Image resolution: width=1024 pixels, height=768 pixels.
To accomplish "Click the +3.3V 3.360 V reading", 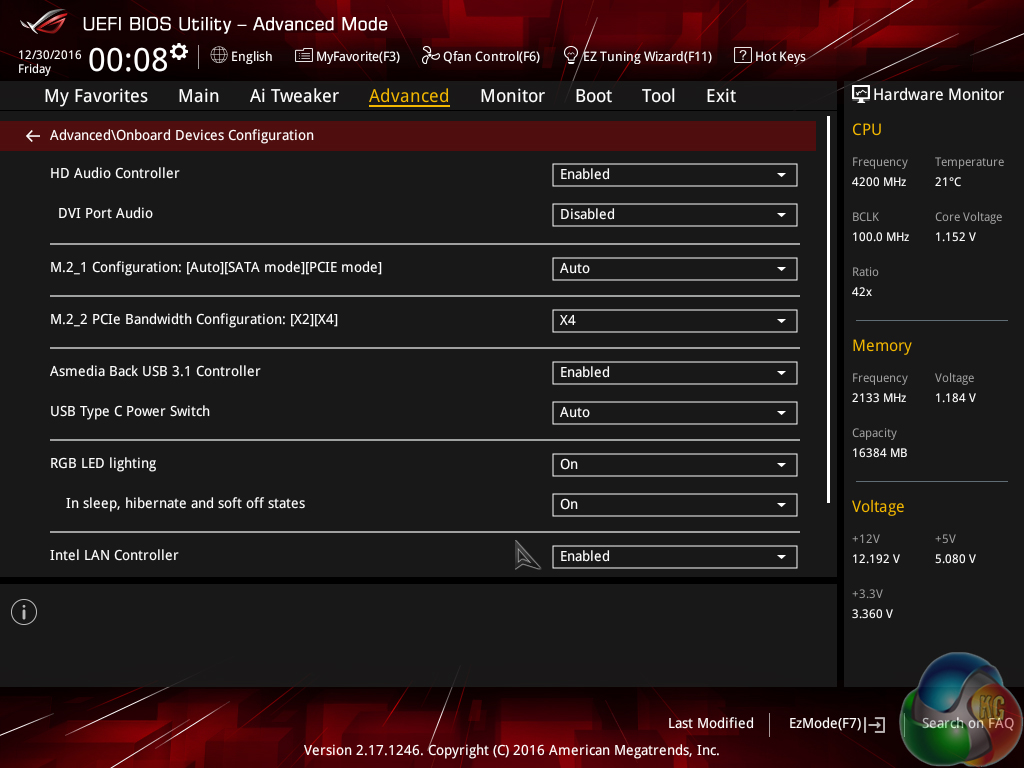I will (872, 614).
